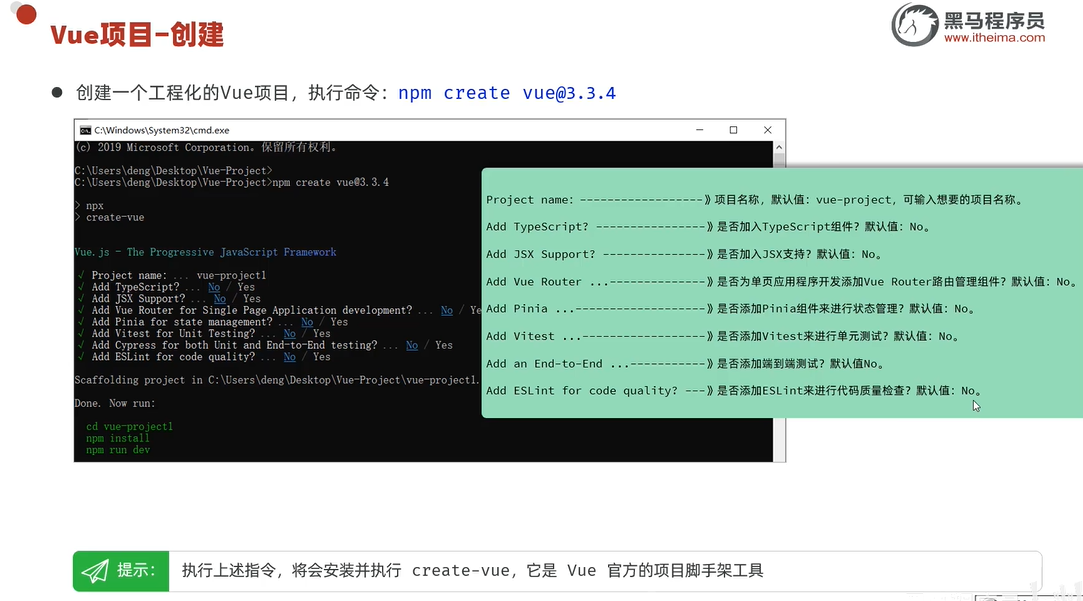Click the Add Vue Router row in green panel
Viewport: 1083px width, 601px height.
coord(781,282)
